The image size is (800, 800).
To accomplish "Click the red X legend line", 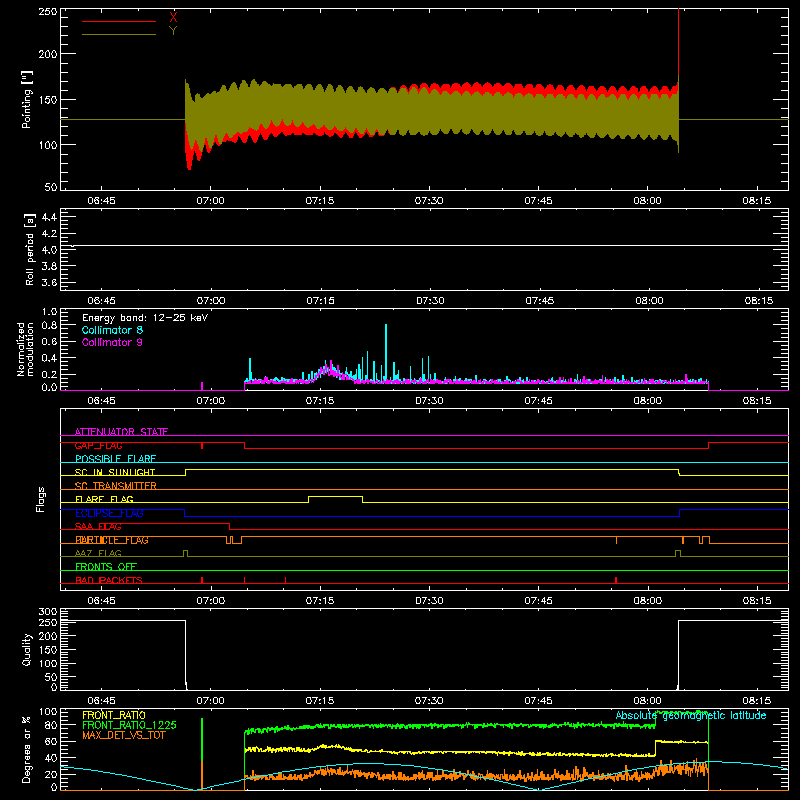I will 119,21.
